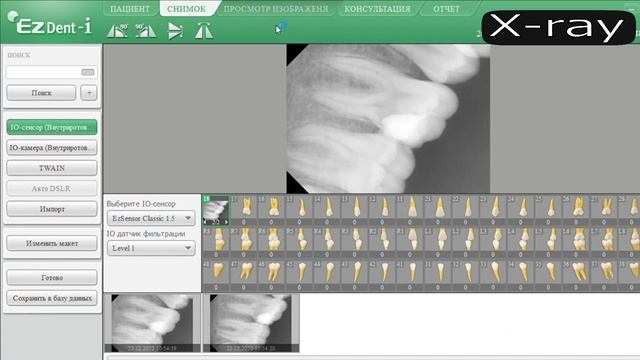Select tooth 18 cell with X-ray preview
Image resolution: width=640 pixels, height=360 pixels.
216,210
